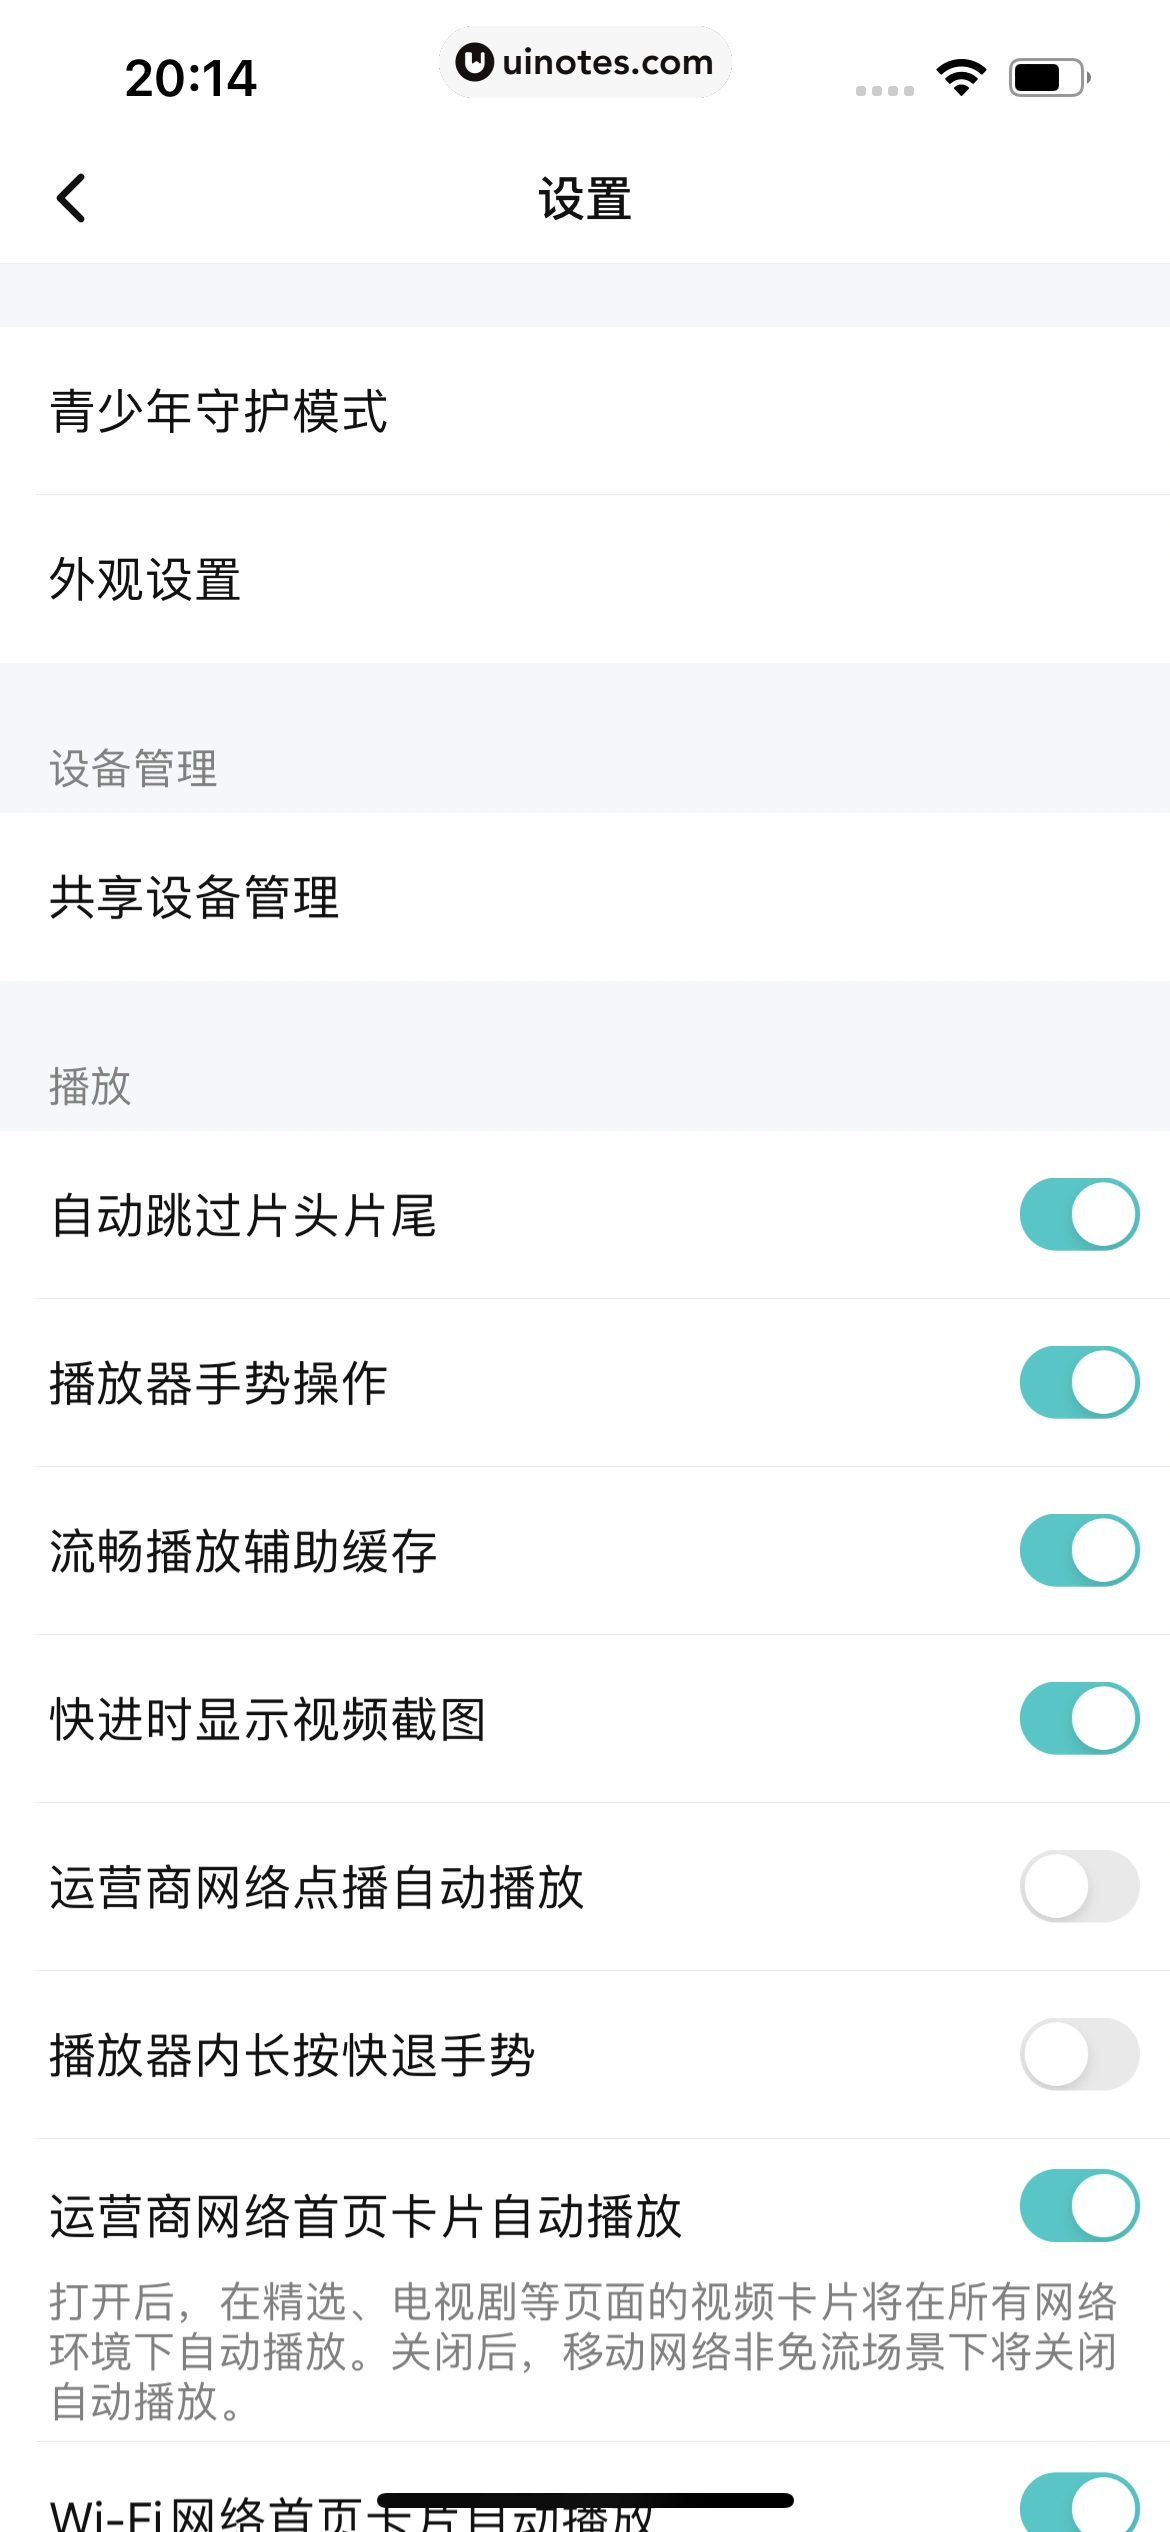The image size is (1170, 2532).
Task: Switch off 运营商网络首页卡片自动播放
Action: click(1079, 2205)
